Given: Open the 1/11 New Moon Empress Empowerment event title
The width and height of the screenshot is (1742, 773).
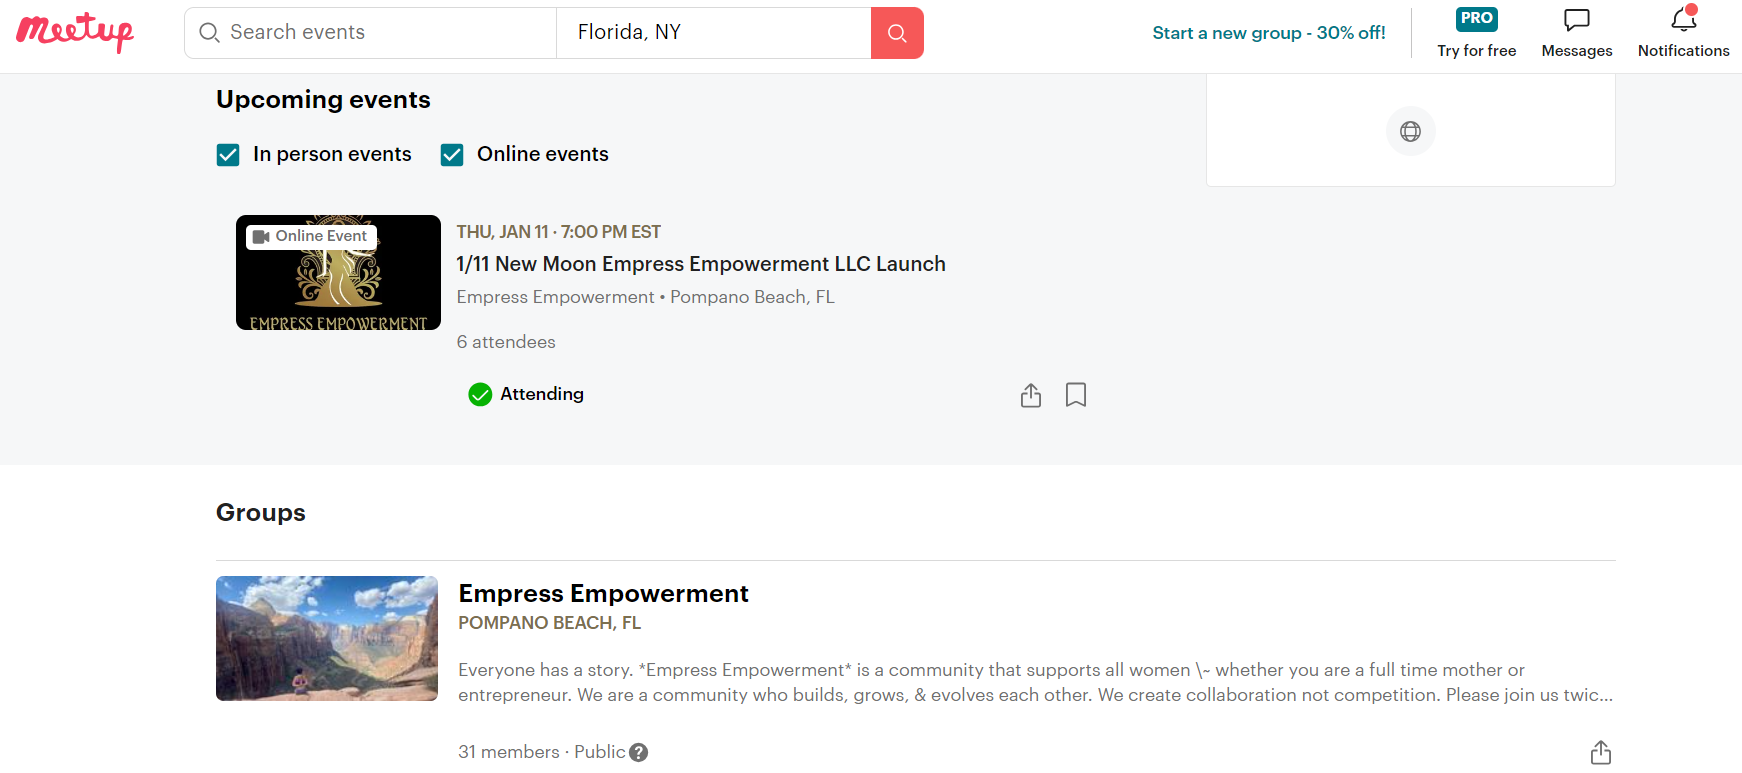Looking at the screenshot, I should (x=701, y=264).
